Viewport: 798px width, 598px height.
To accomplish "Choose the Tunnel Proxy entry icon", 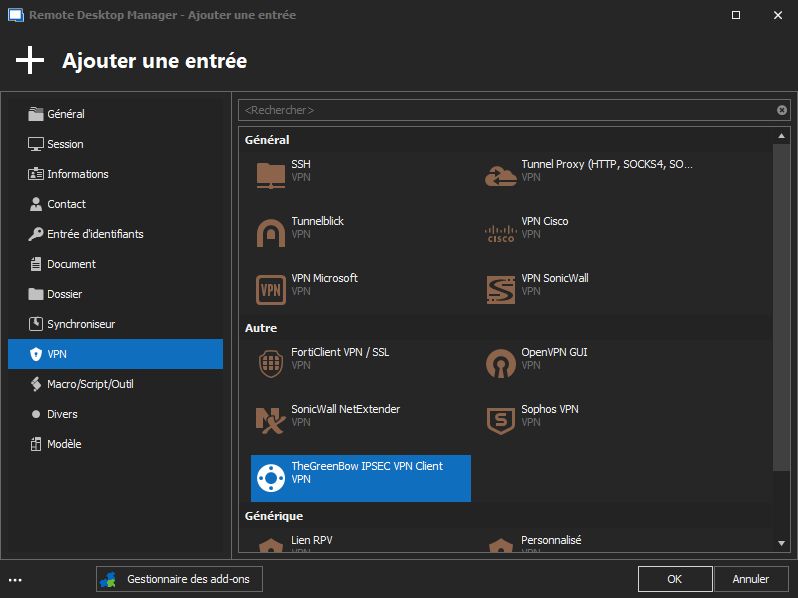I will [x=500, y=175].
